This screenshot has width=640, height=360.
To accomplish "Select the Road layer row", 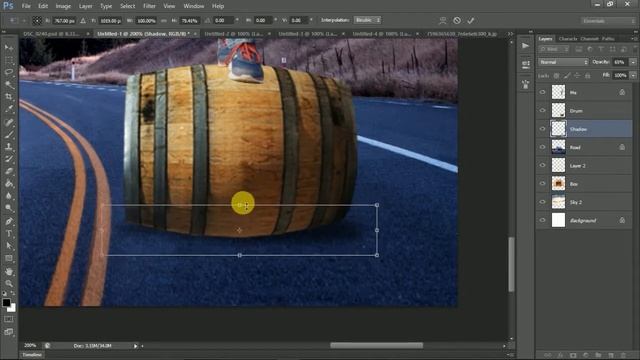I will click(x=584, y=147).
